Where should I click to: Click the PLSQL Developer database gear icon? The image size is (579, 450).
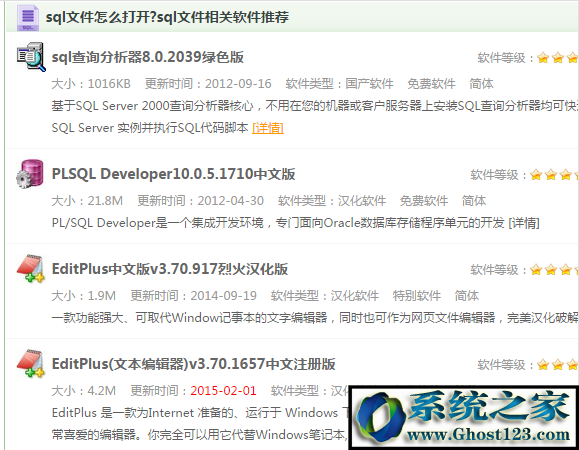point(30,174)
